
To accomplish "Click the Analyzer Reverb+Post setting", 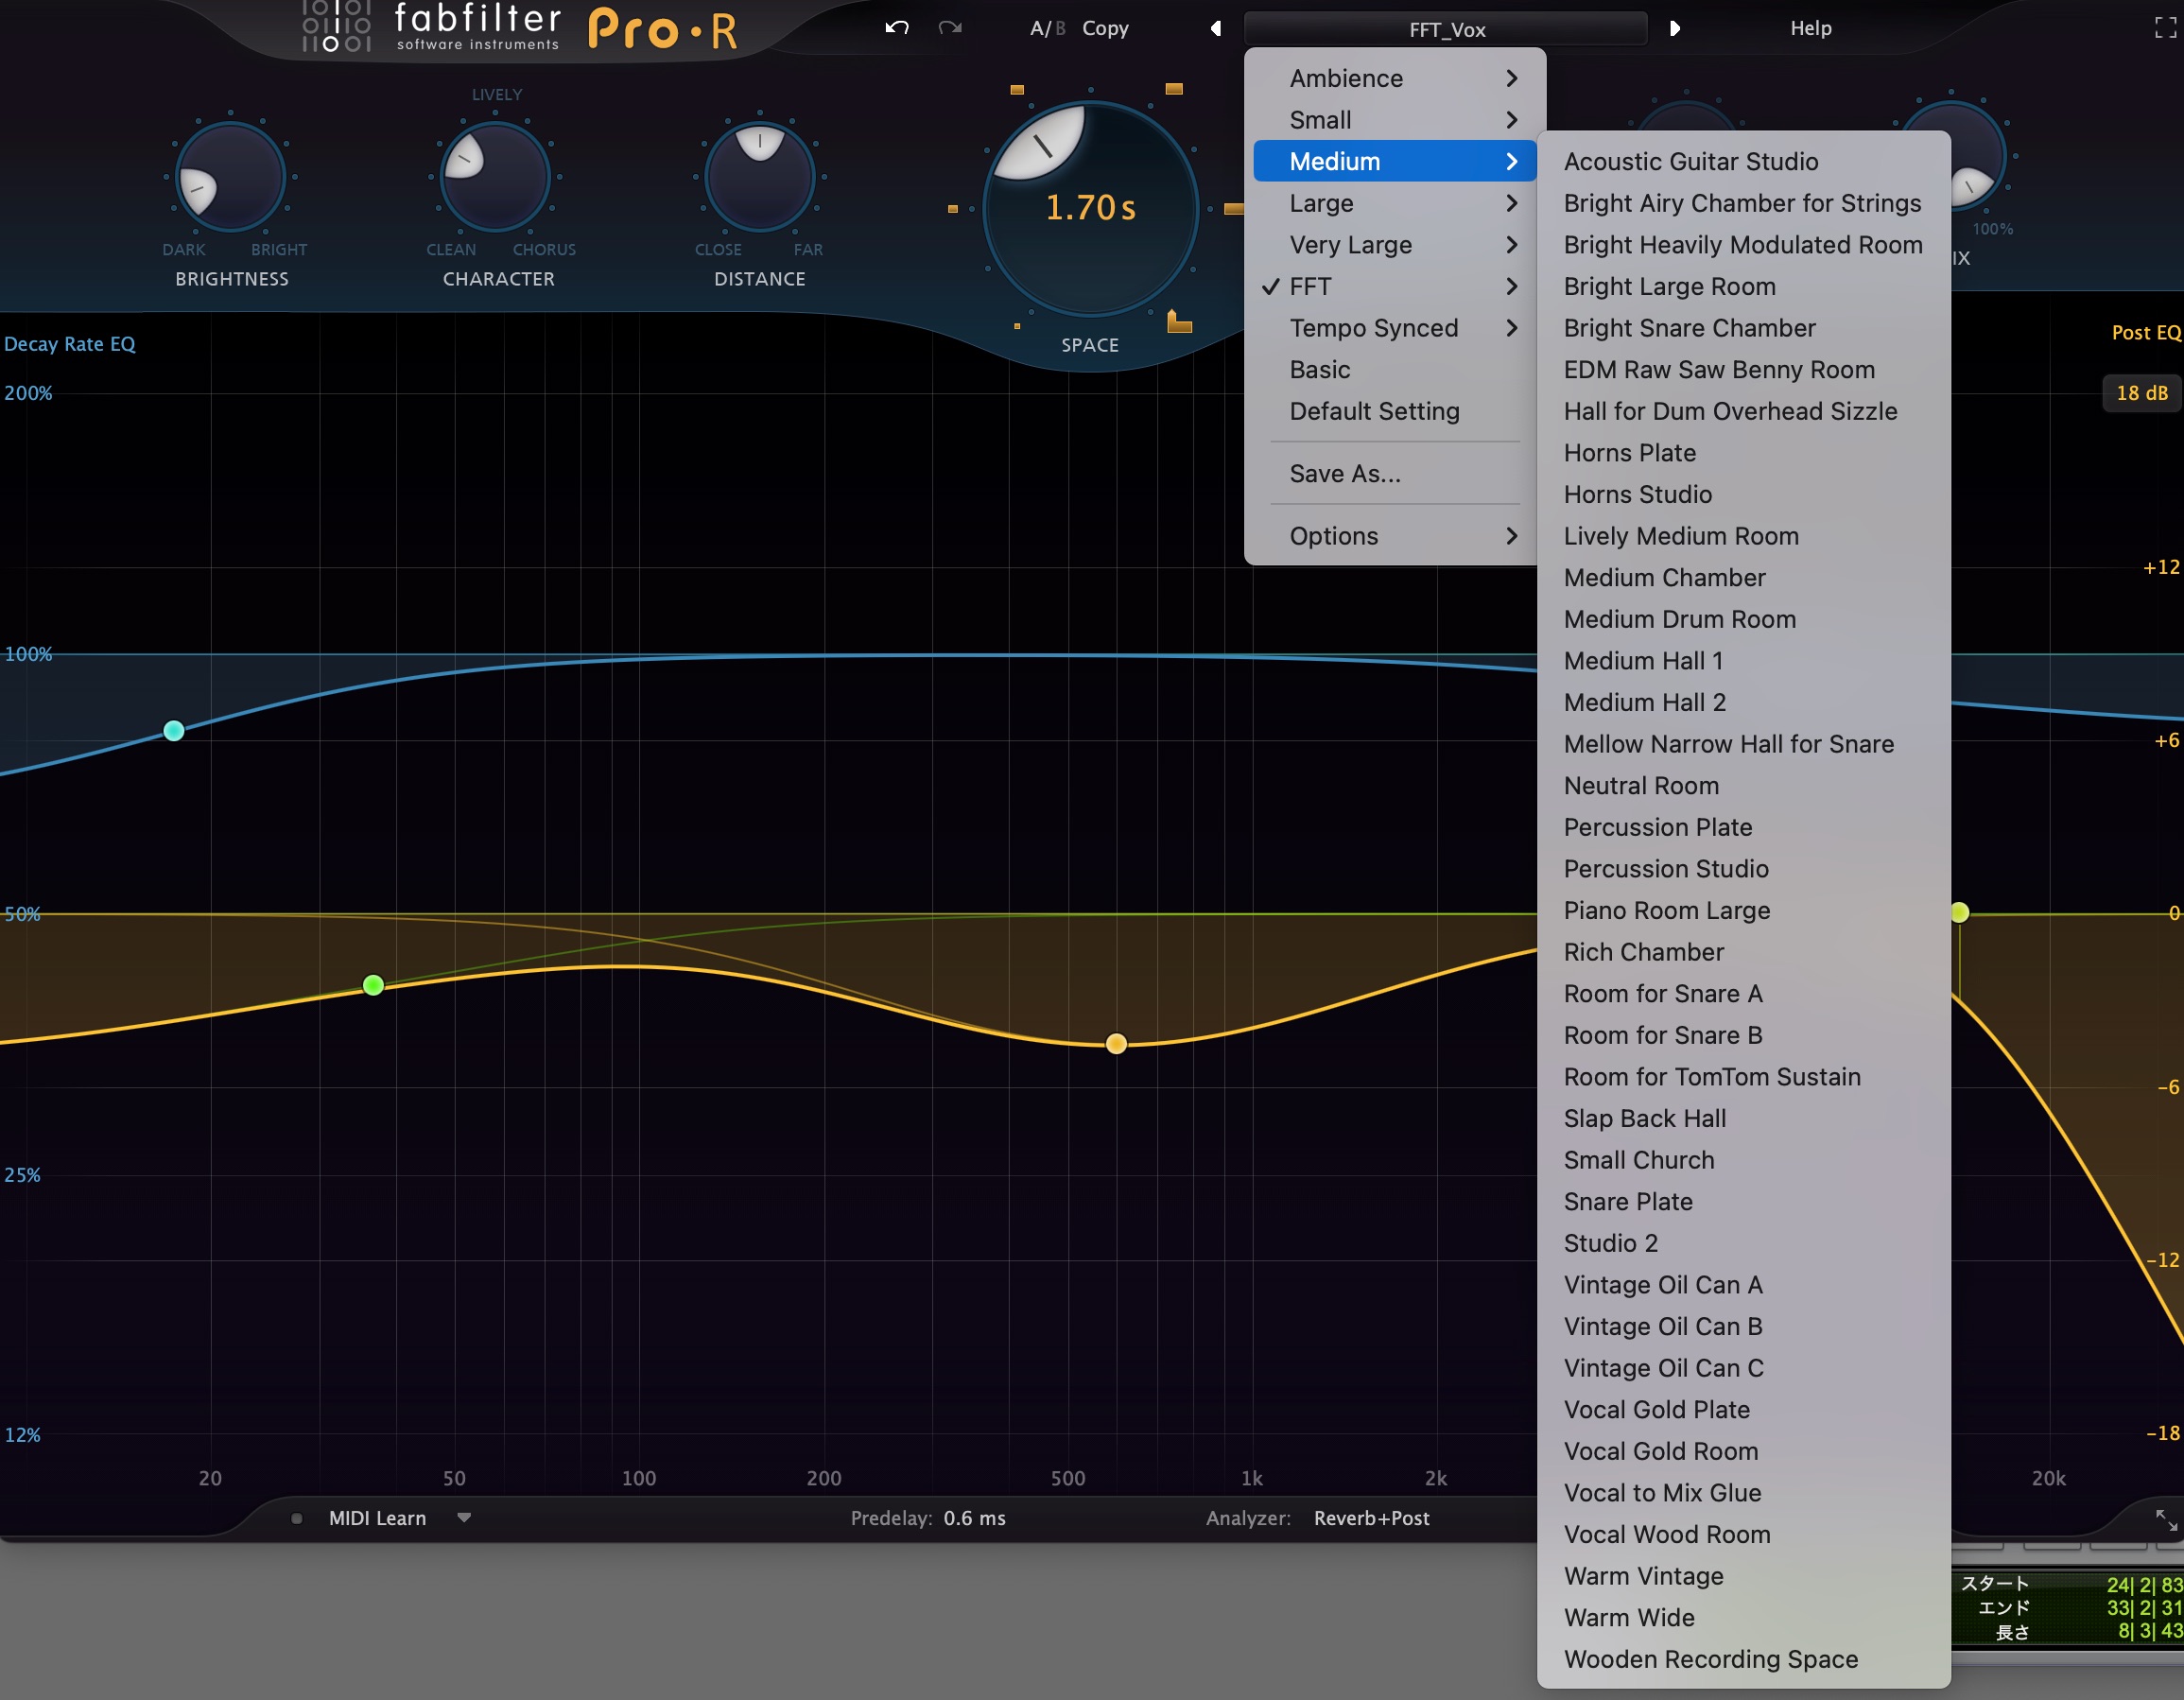I will pyautogui.click(x=1371, y=1518).
